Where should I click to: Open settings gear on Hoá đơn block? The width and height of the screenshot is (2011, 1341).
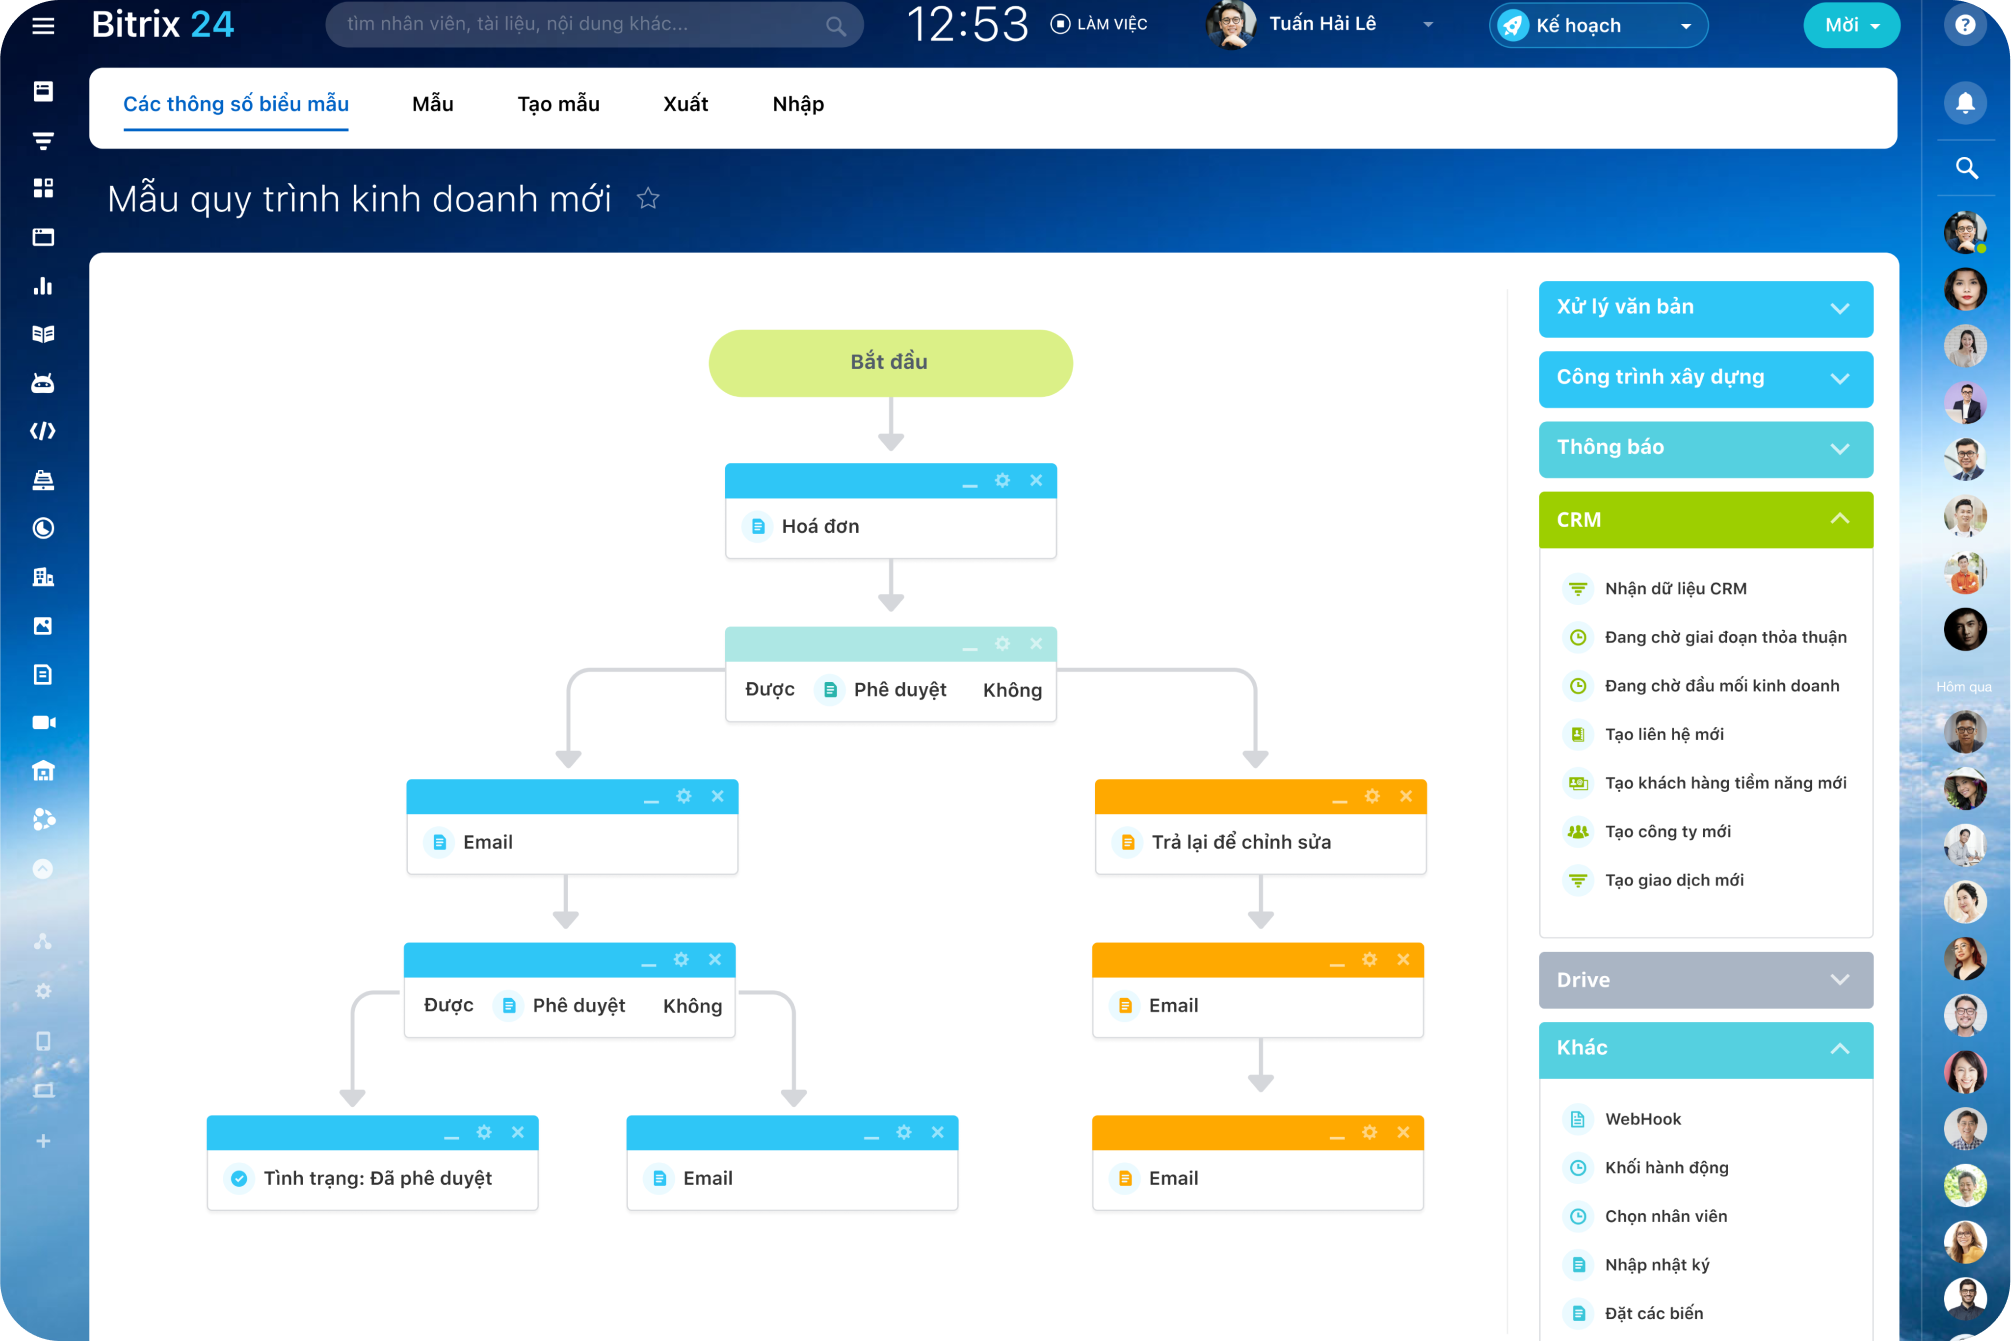tap(1002, 481)
